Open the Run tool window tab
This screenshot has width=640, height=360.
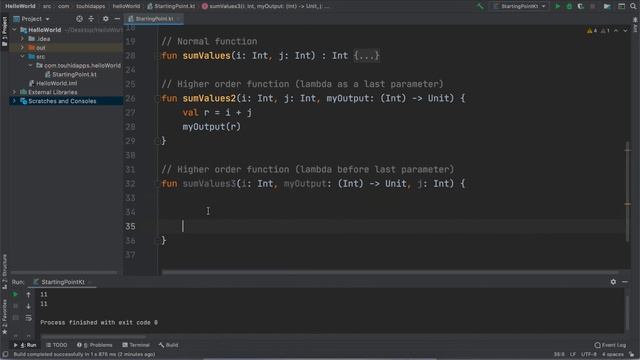click(x=25, y=345)
